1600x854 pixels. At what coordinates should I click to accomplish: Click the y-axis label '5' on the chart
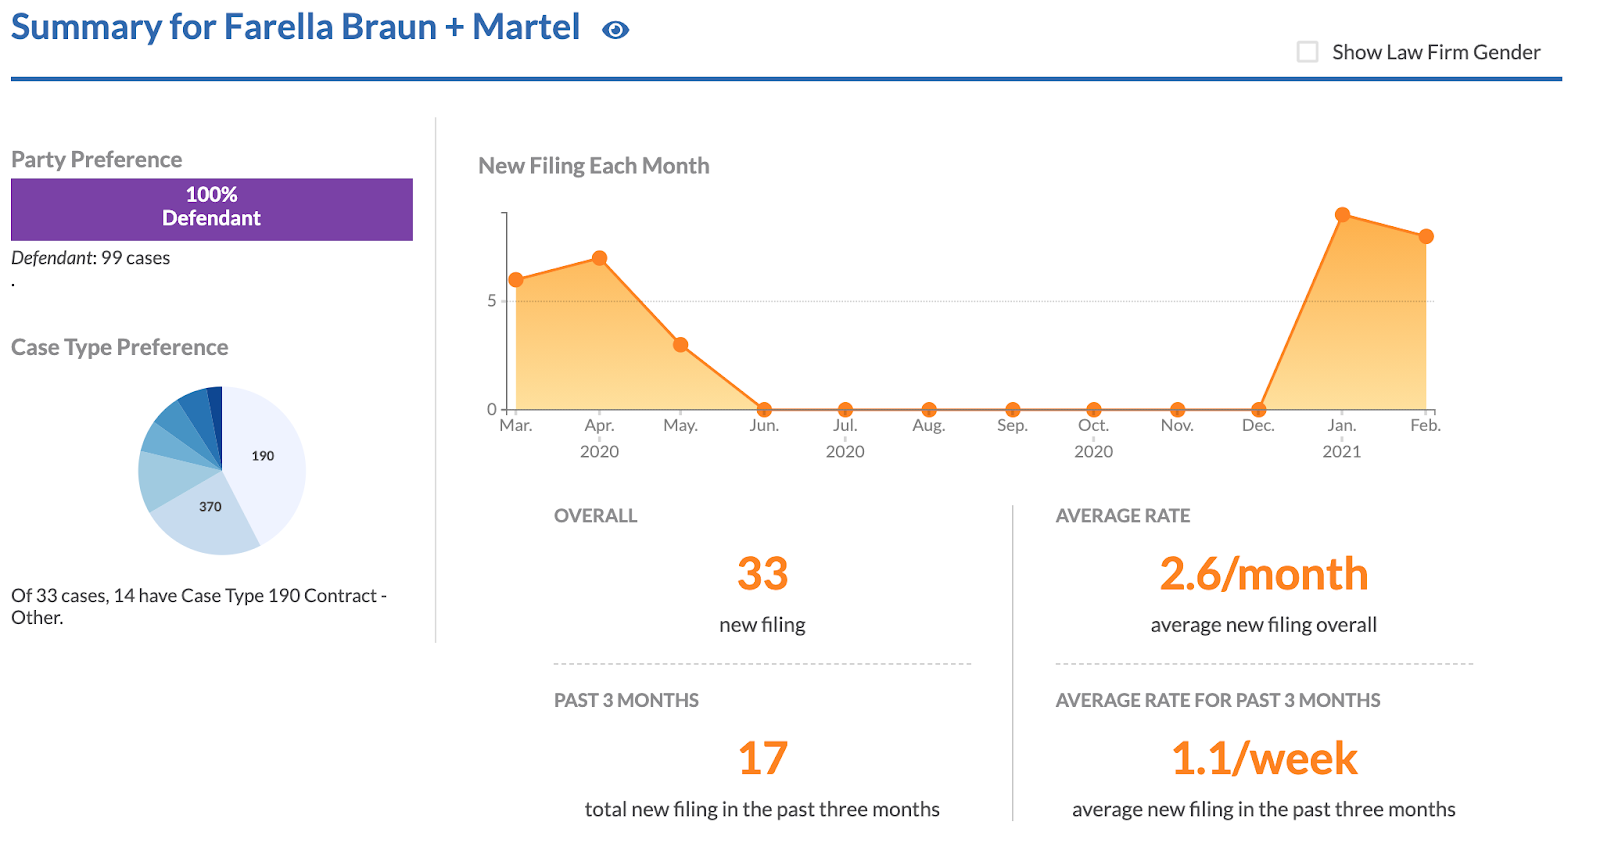[x=491, y=301]
